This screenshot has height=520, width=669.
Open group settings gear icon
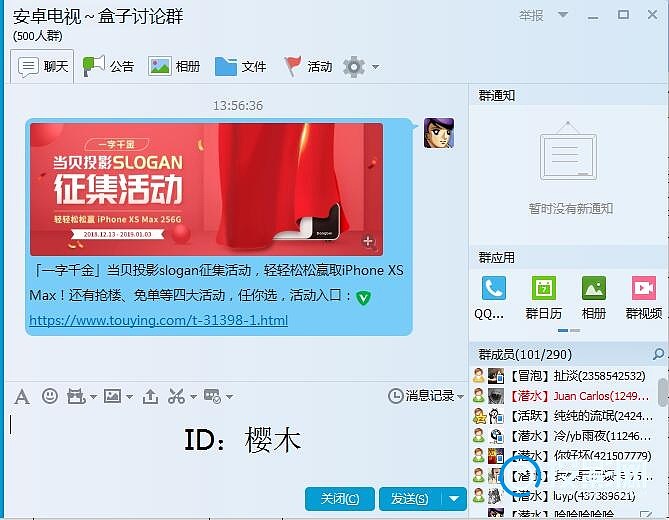point(354,67)
